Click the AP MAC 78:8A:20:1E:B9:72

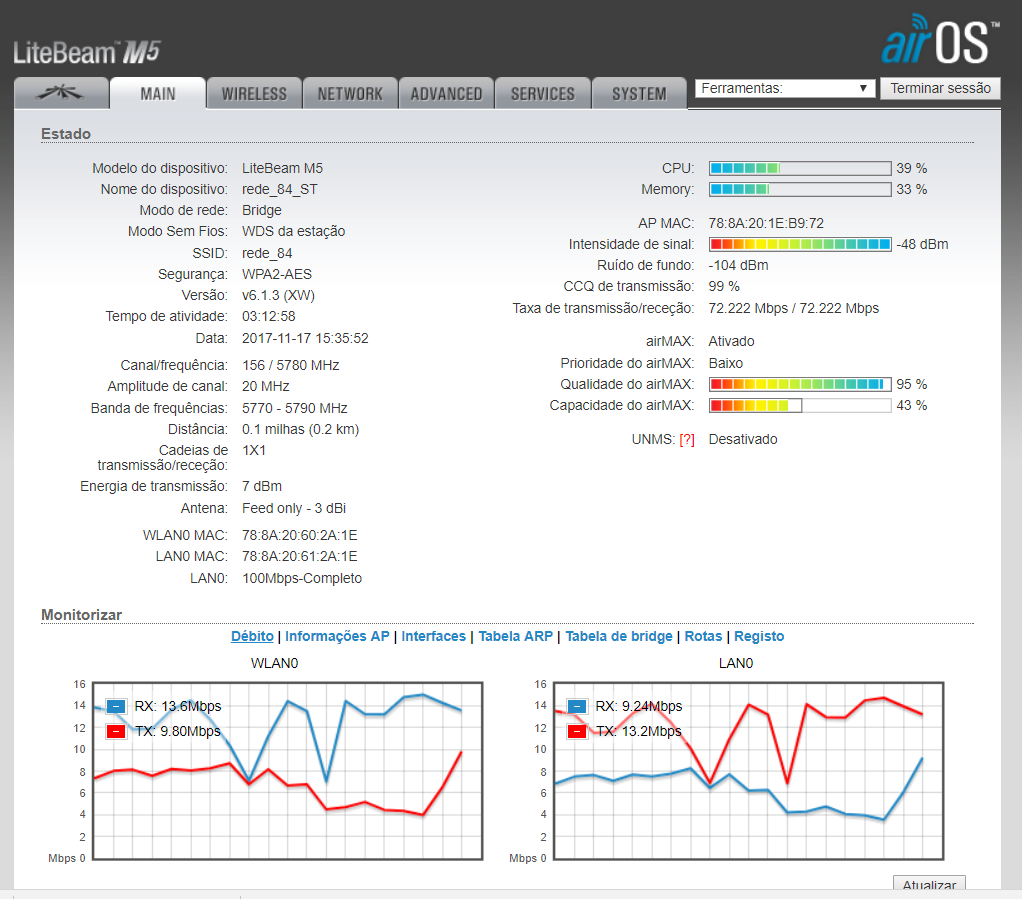[766, 224]
